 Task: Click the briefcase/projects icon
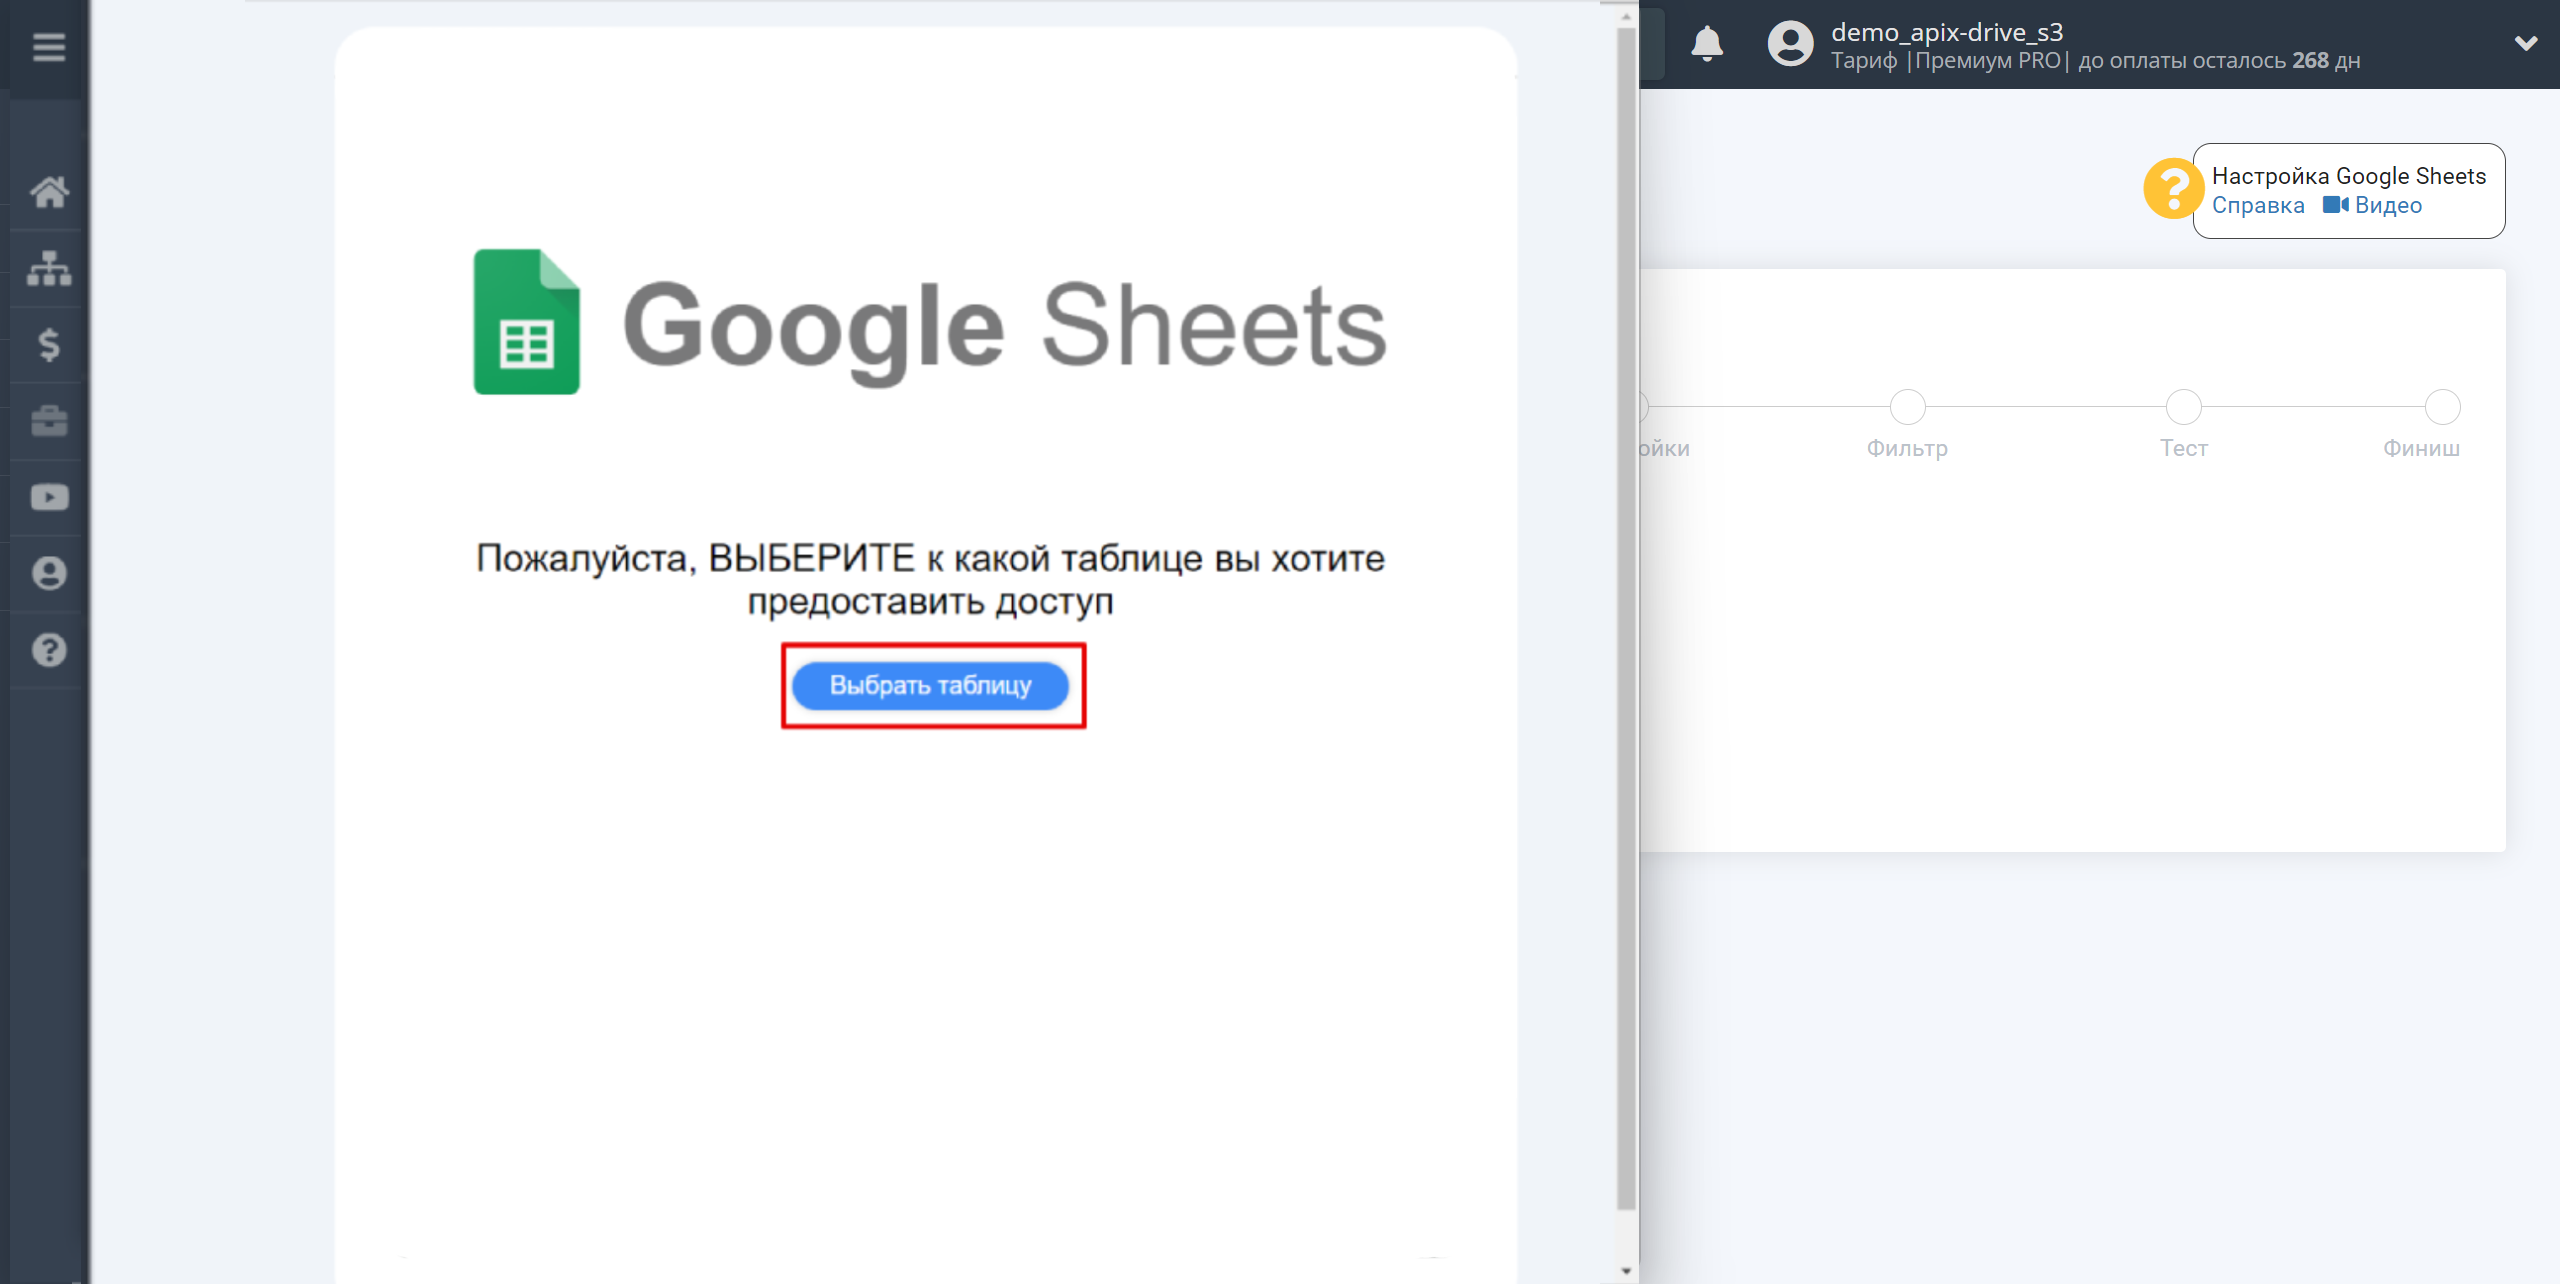(47, 418)
